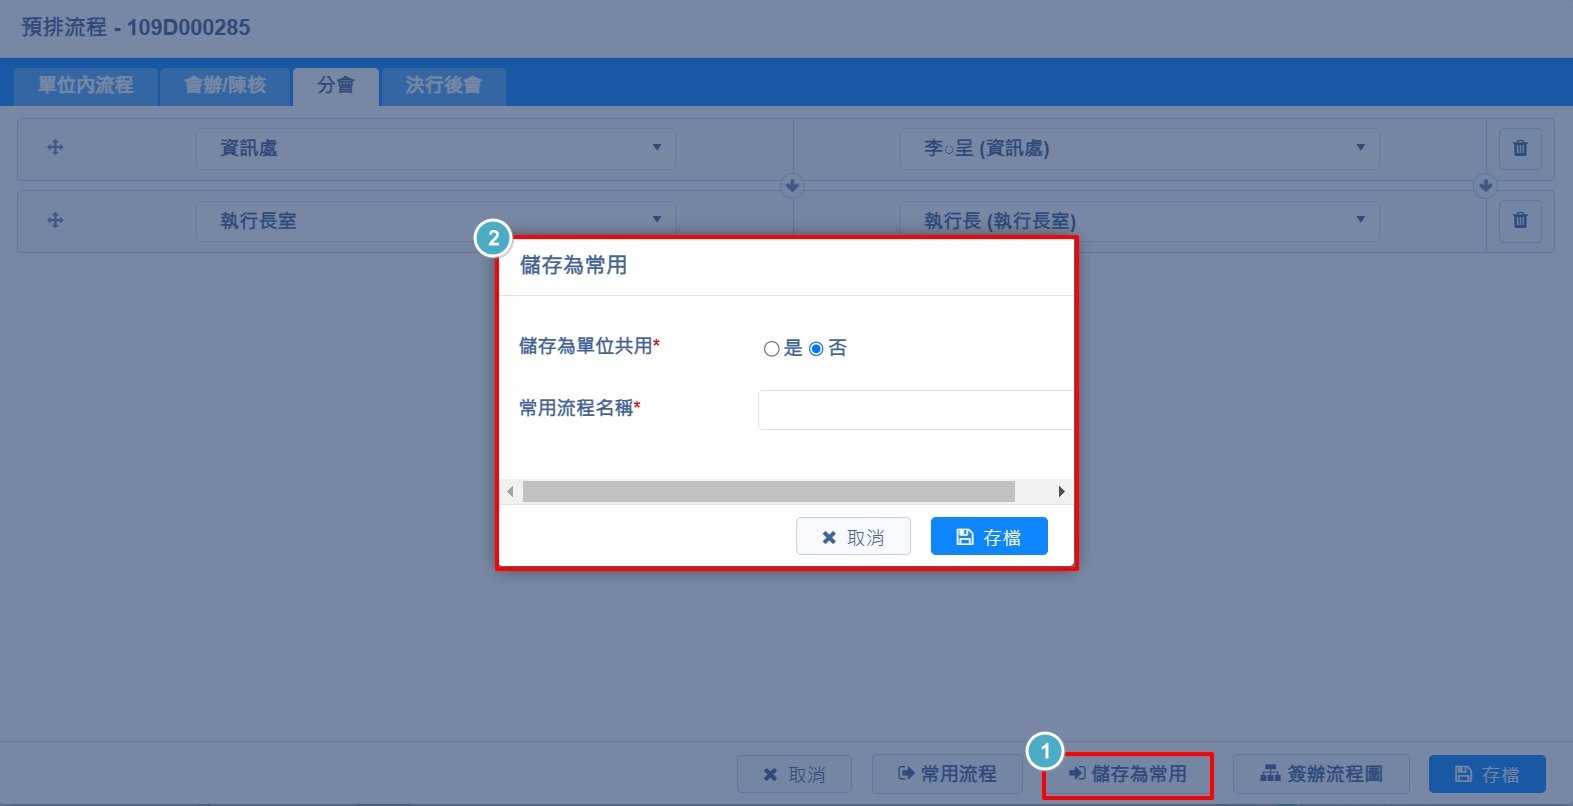Open the 資訊處 department dropdown
1573x806 pixels.
(x=435, y=148)
